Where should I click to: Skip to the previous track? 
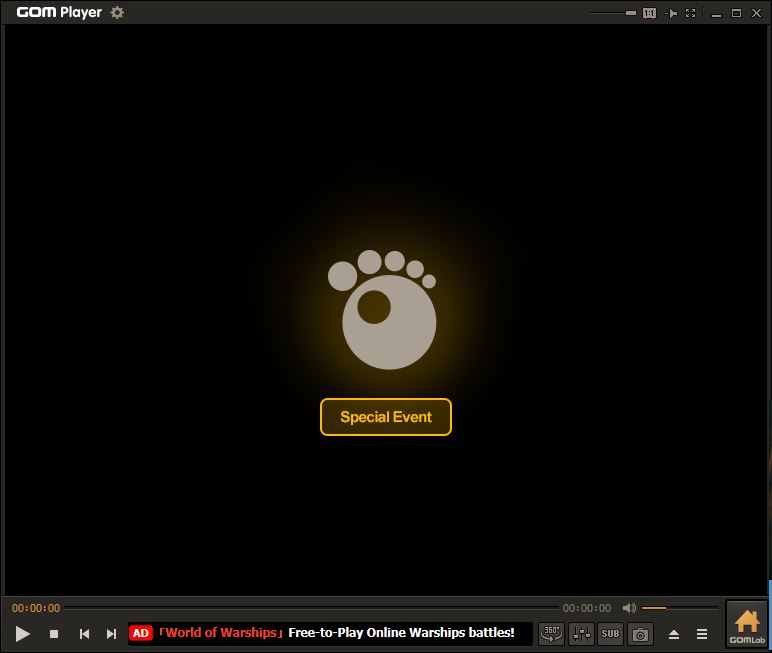pyautogui.click(x=84, y=634)
